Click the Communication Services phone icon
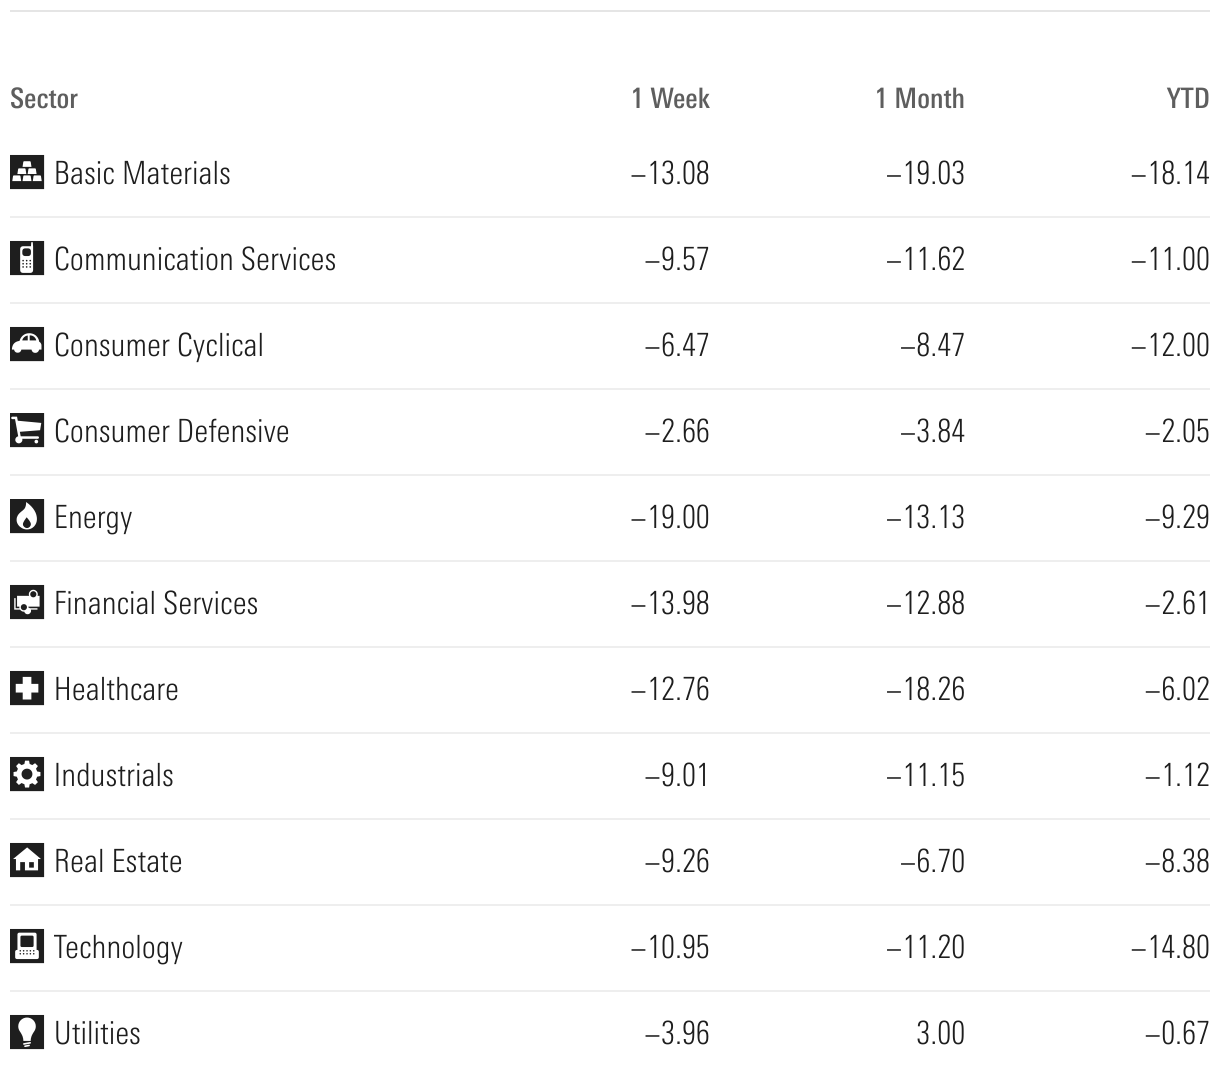Screen dimensions: 1220x1086 [27, 259]
